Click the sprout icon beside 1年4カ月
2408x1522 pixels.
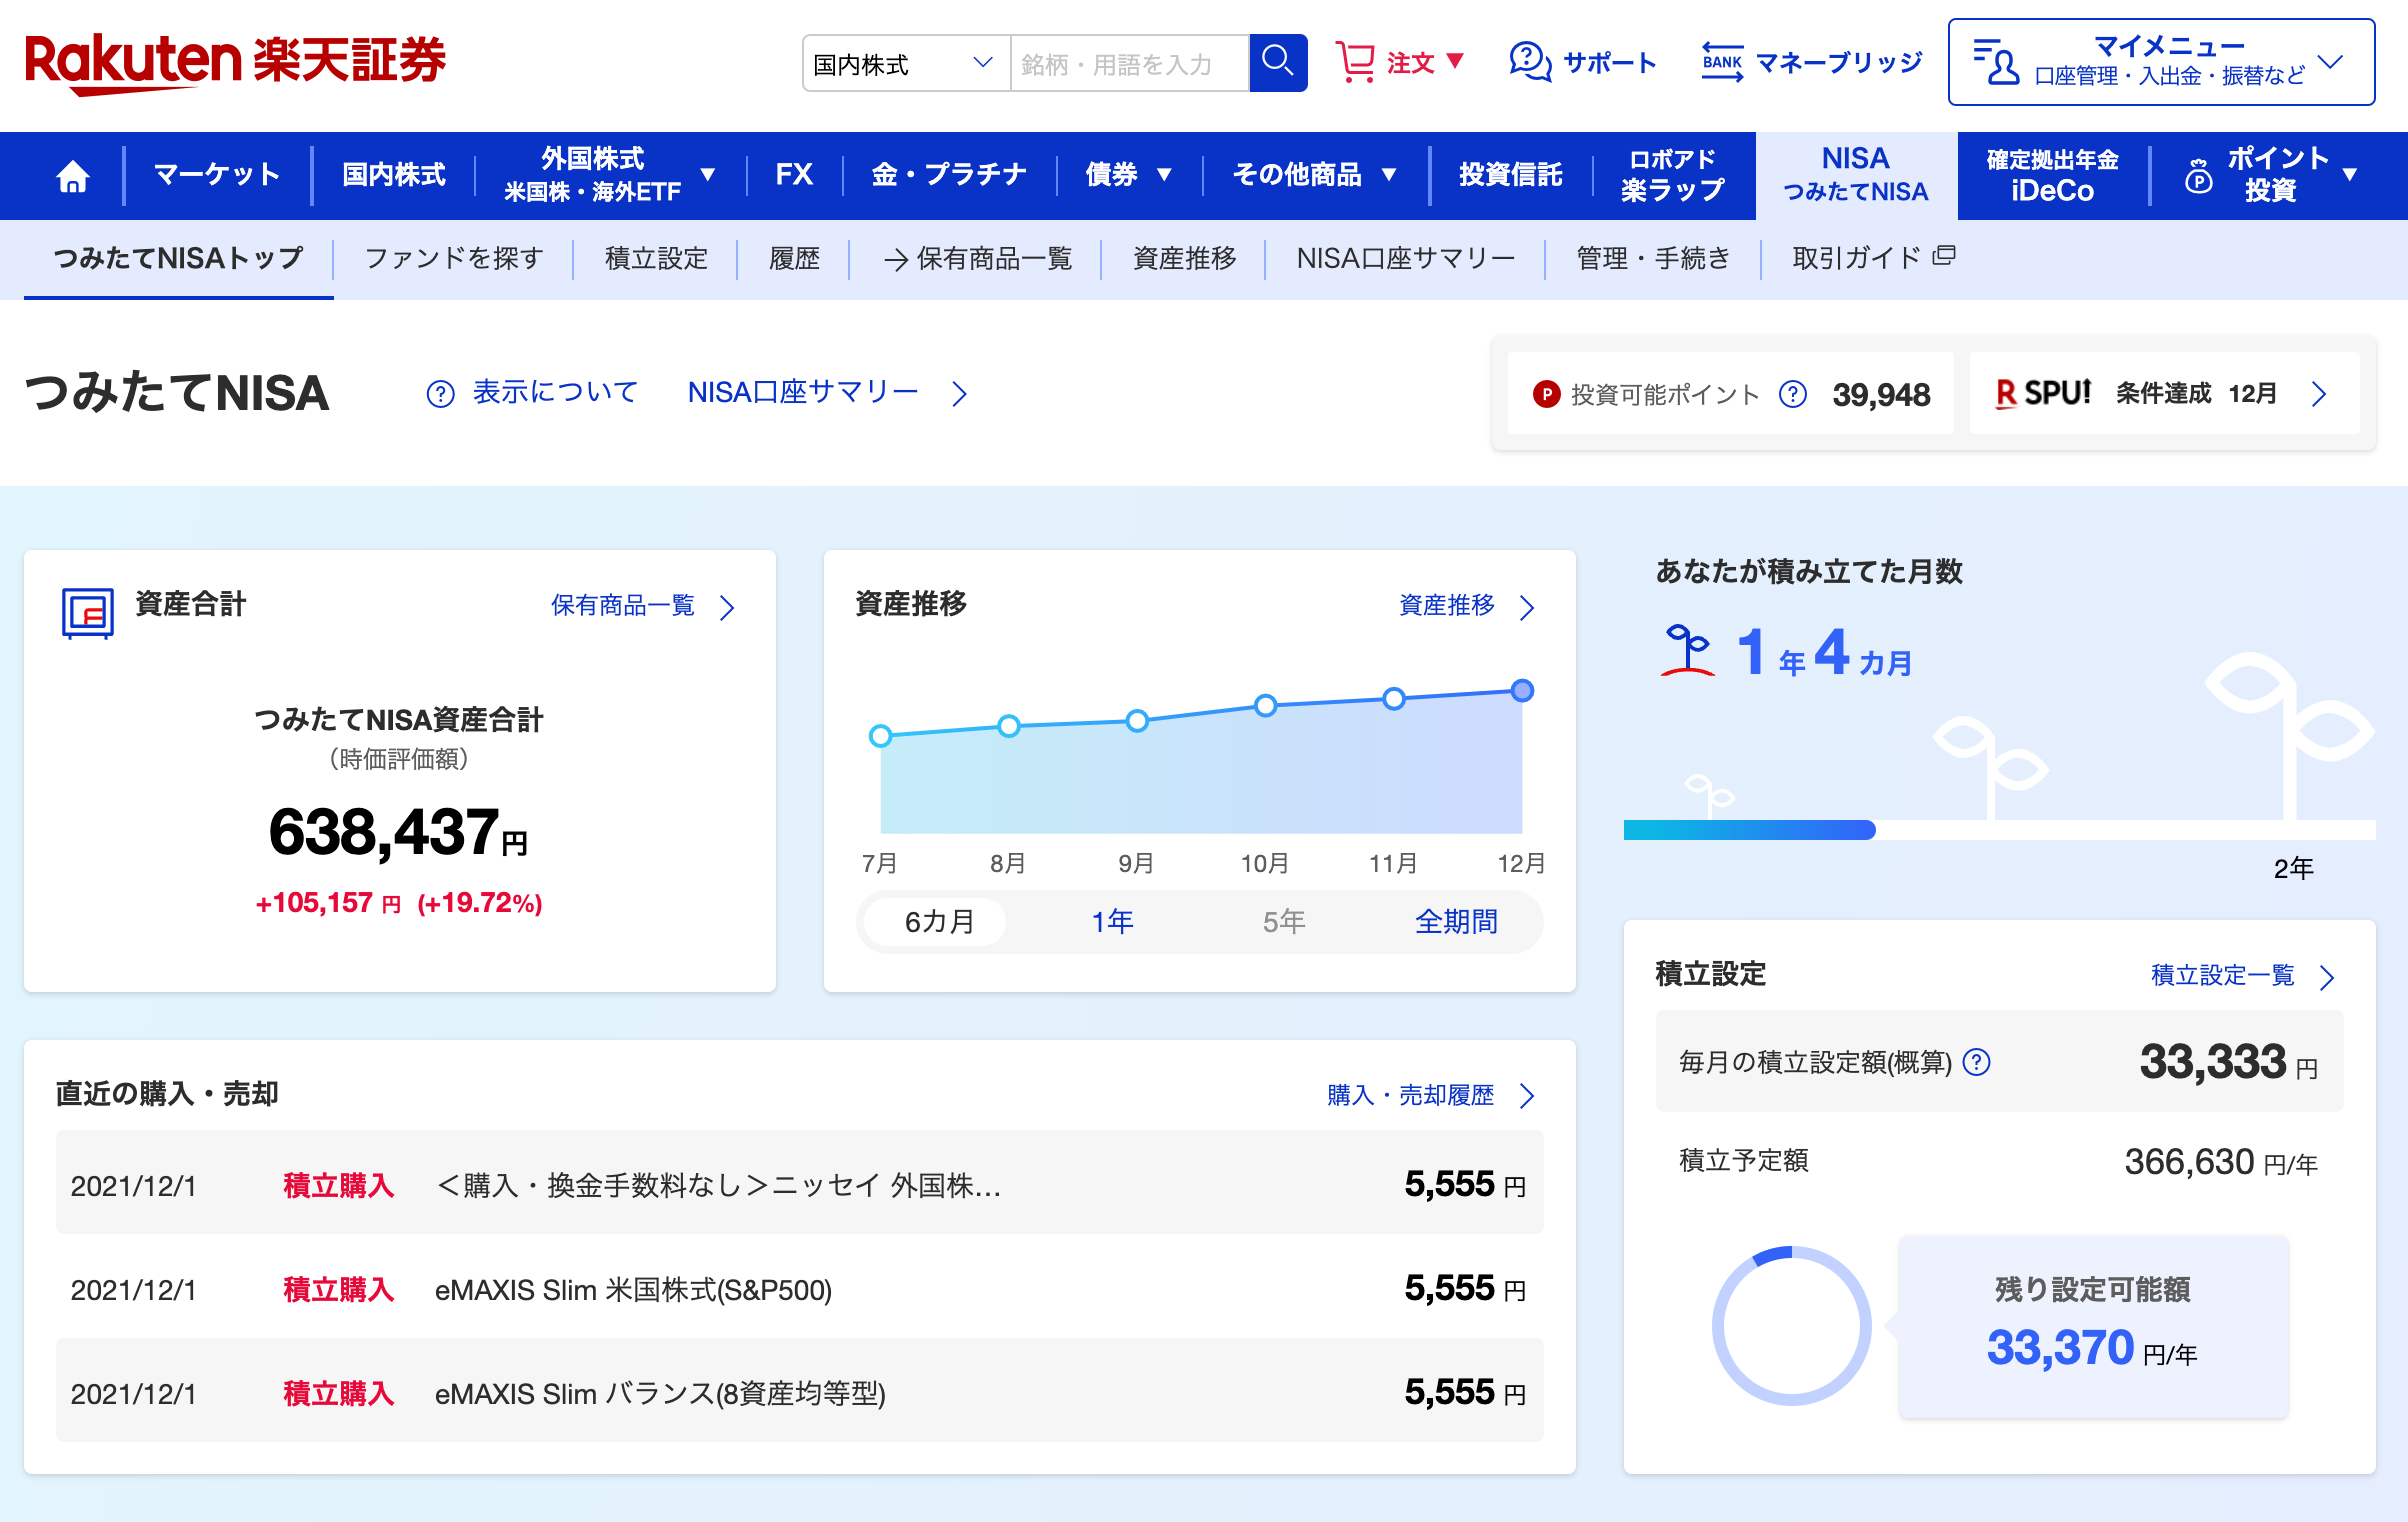pyautogui.click(x=1688, y=651)
